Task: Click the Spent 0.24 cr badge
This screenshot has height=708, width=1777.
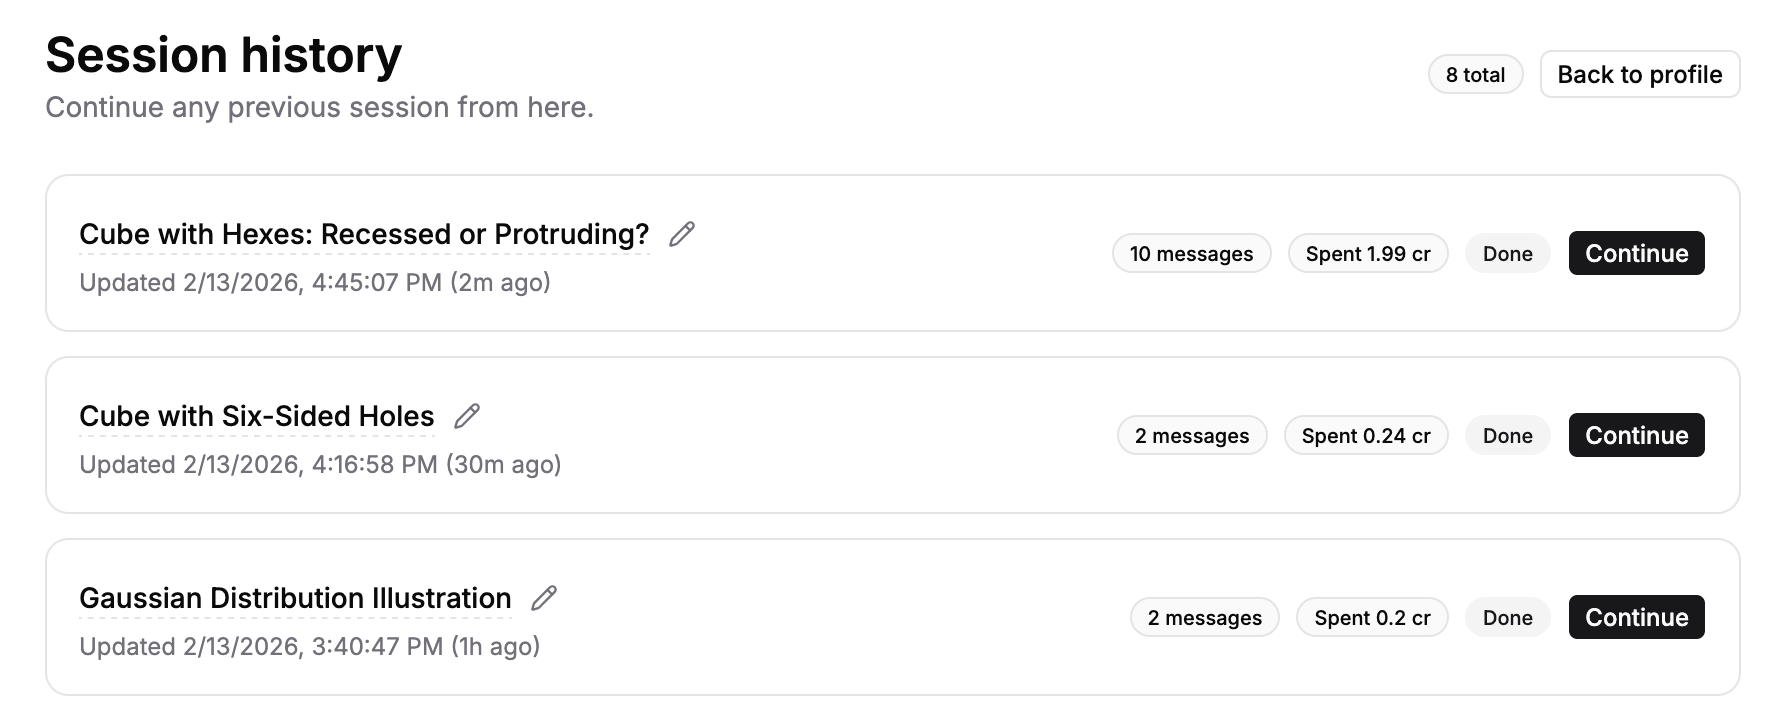Action: tap(1366, 435)
